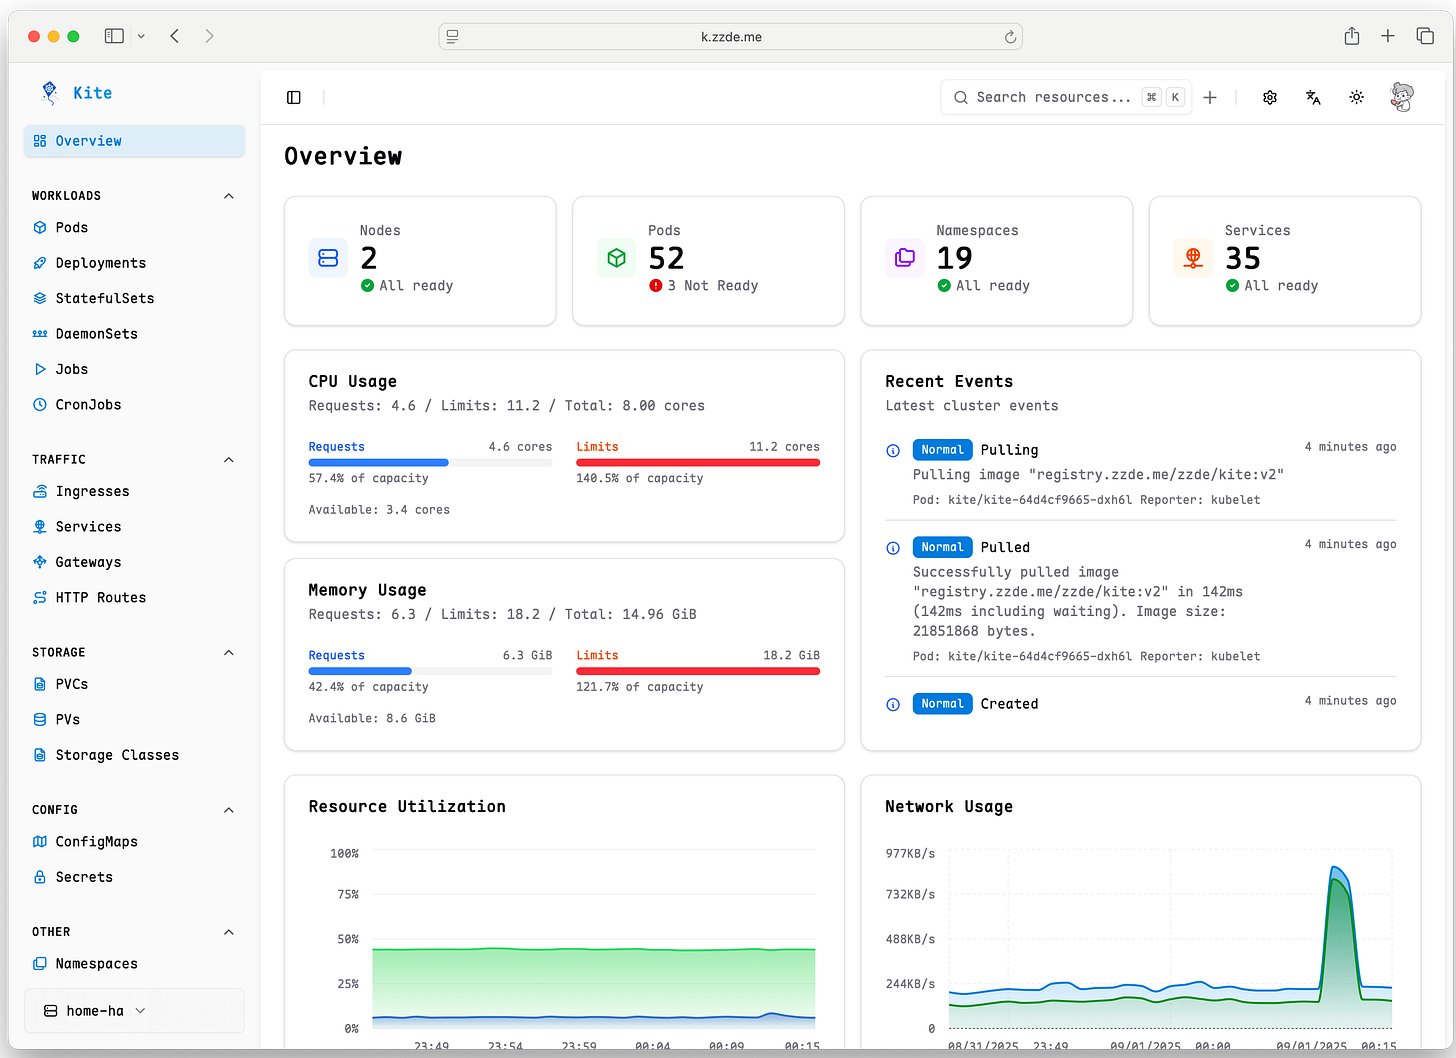Click the plus create resource icon

[1210, 97]
